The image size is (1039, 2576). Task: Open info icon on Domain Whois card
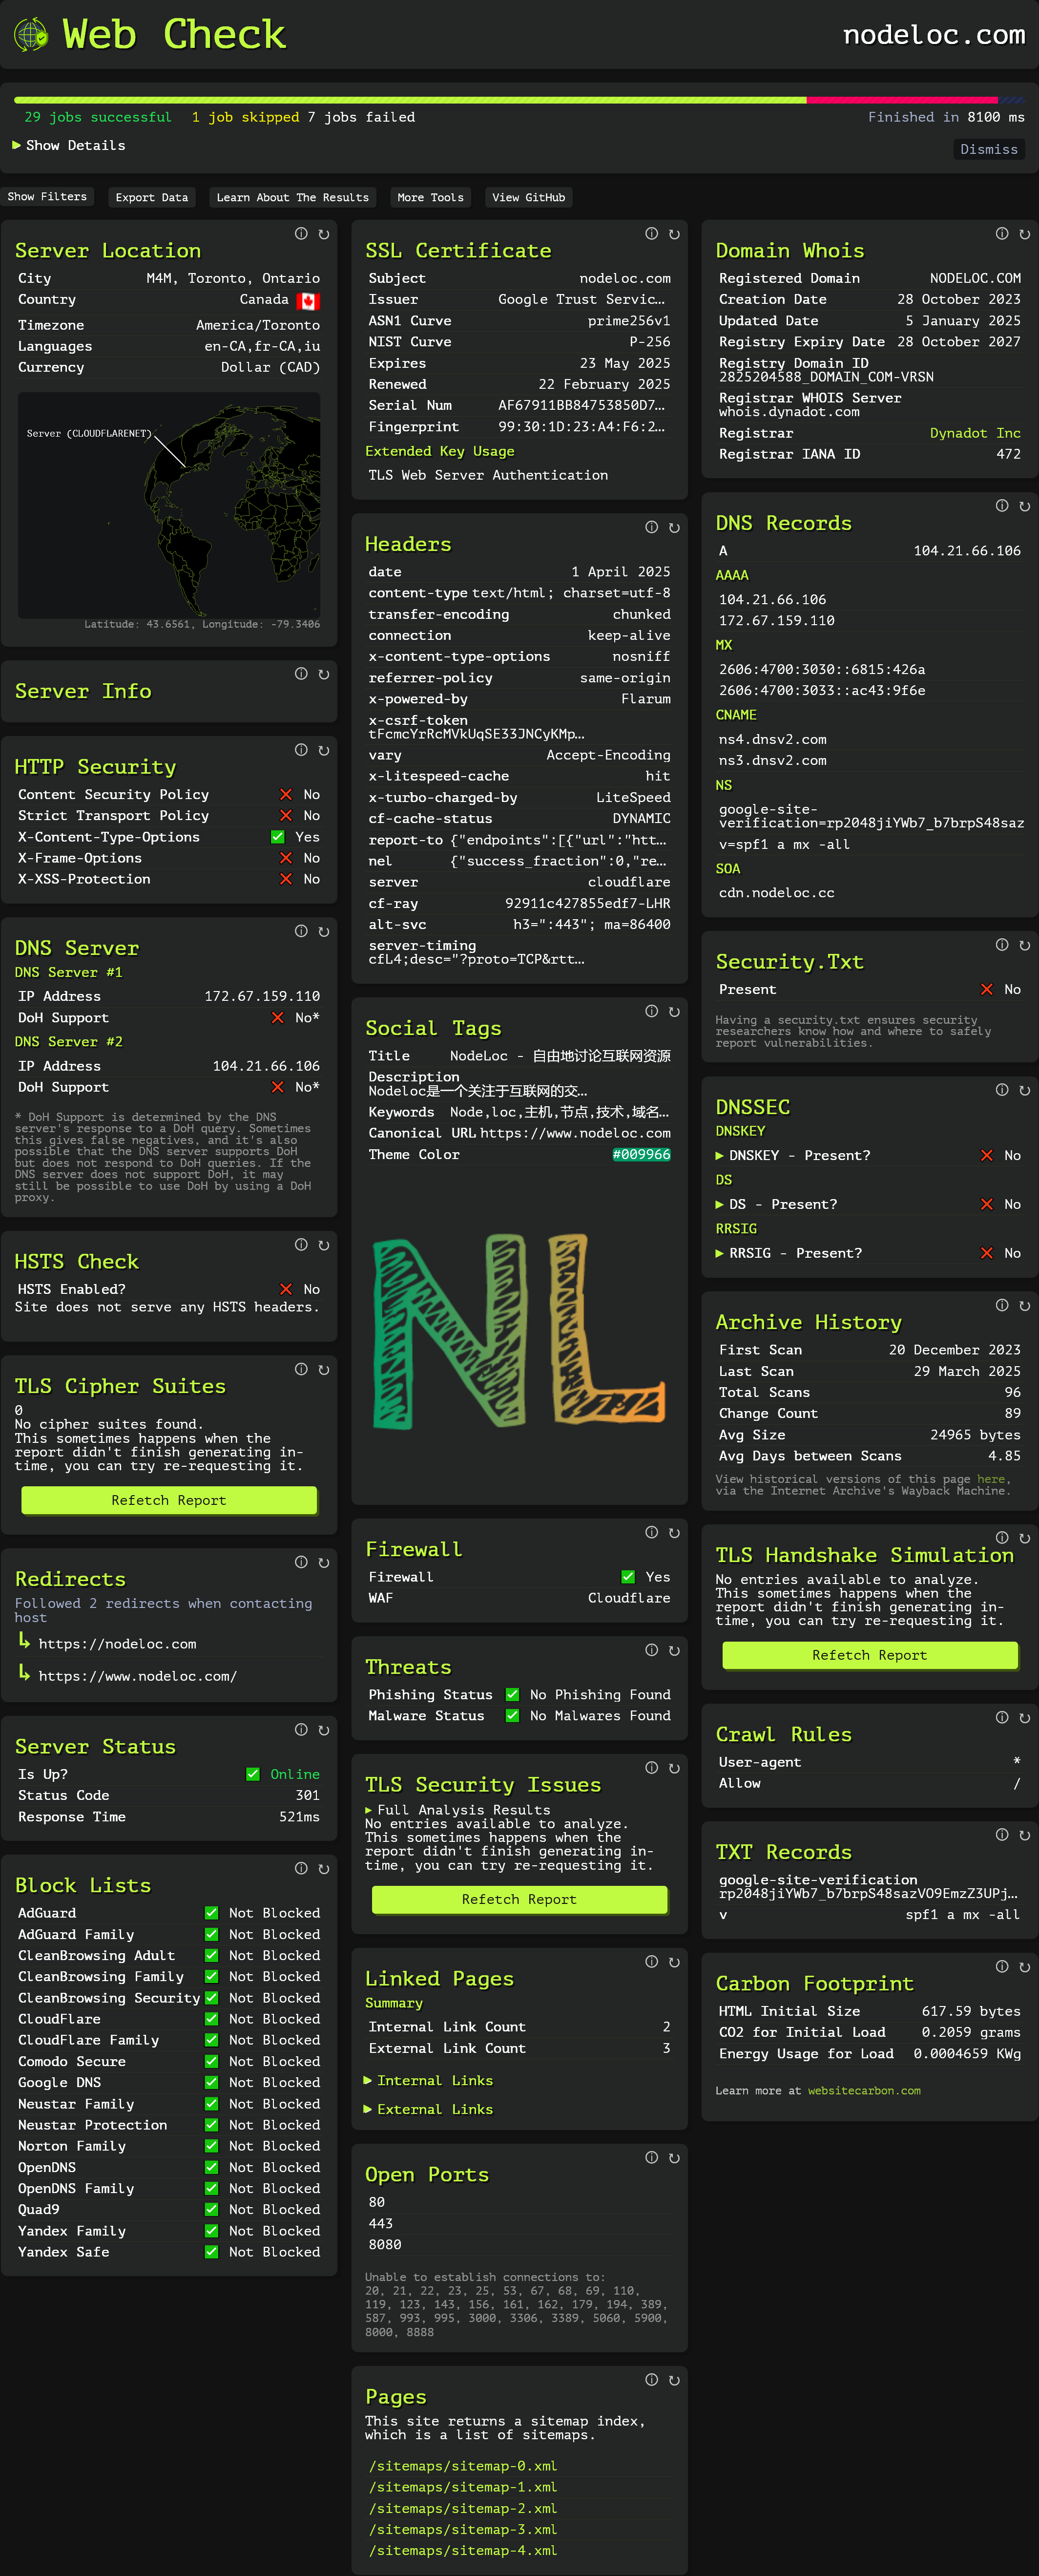point(1001,234)
